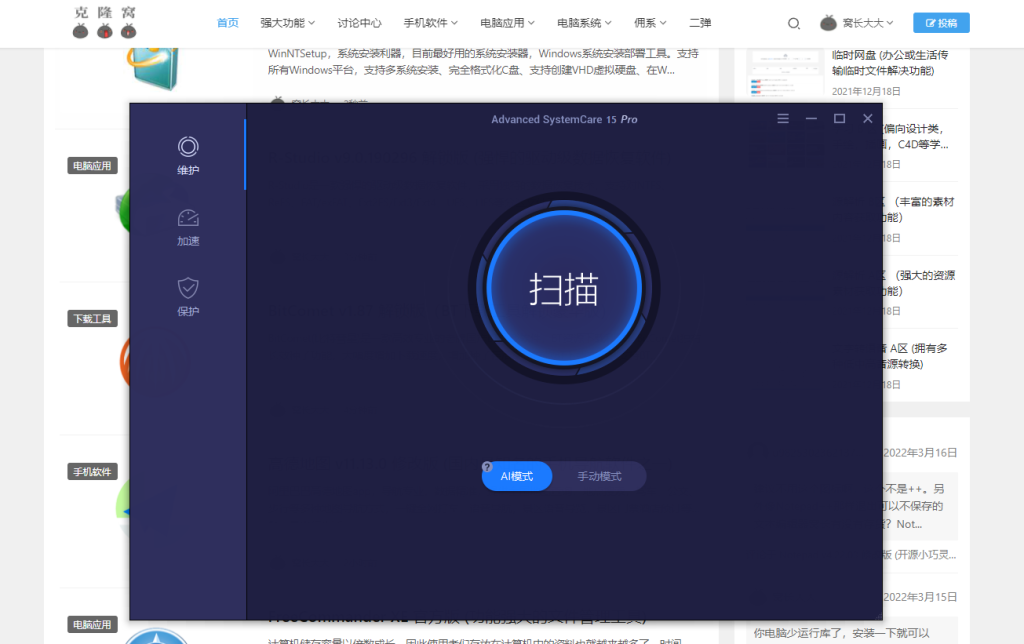Click the bottom 电脑应用 category tag
Screen dimensions: 1024x644
(x=92, y=624)
